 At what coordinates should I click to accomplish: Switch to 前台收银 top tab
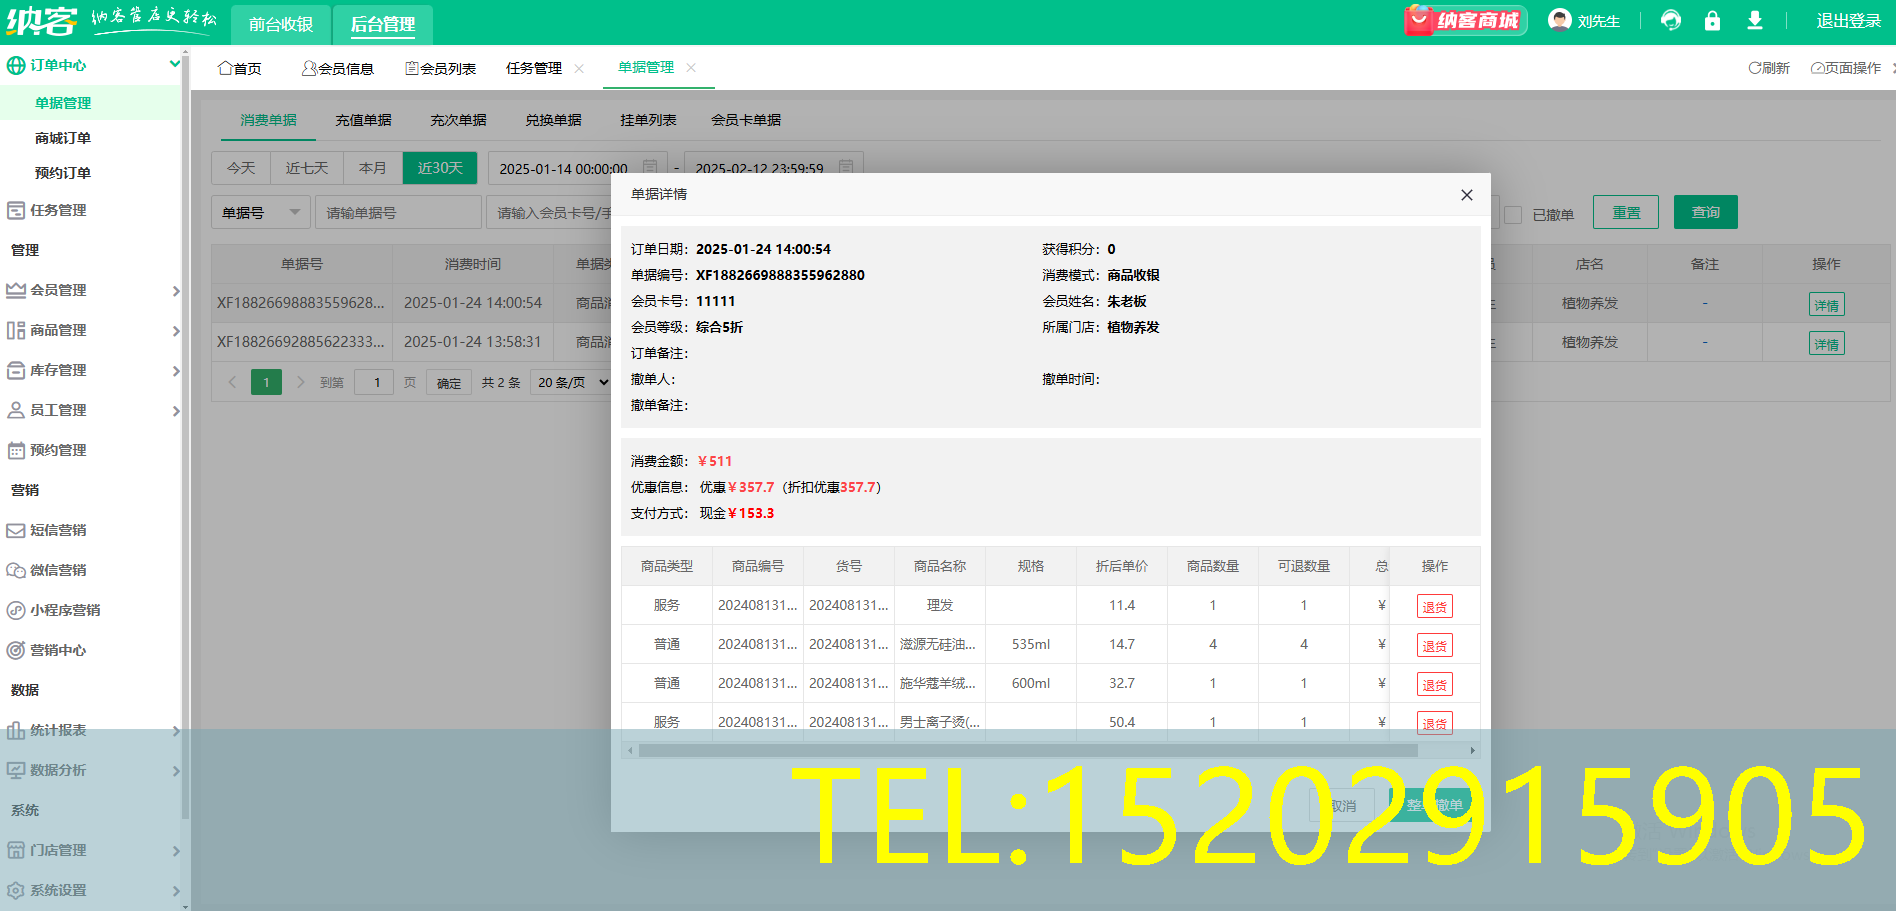pos(281,24)
